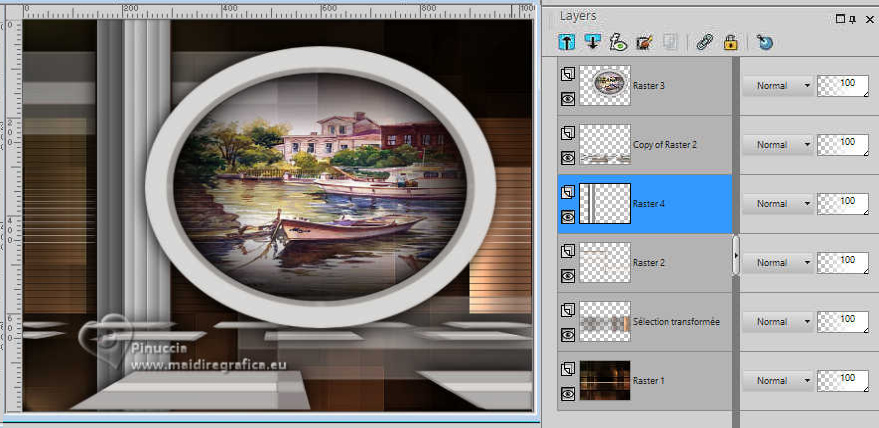Viewport: 879px width, 428px height.
Task: Click the 'Sélection transformée' layer name
Action: point(676,322)
